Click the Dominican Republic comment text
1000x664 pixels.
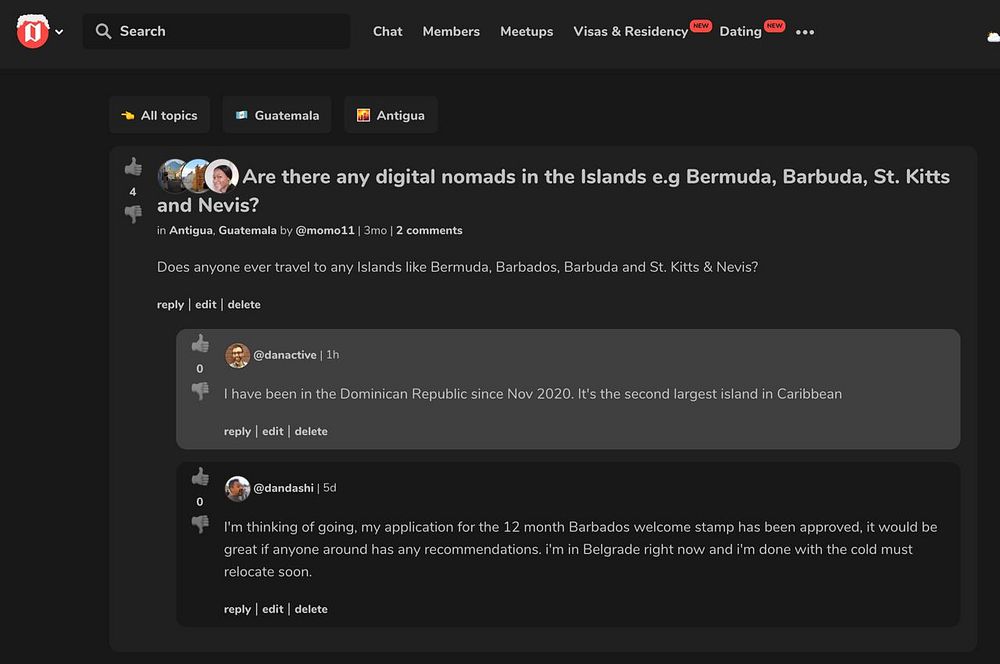[x=533, y=394]
